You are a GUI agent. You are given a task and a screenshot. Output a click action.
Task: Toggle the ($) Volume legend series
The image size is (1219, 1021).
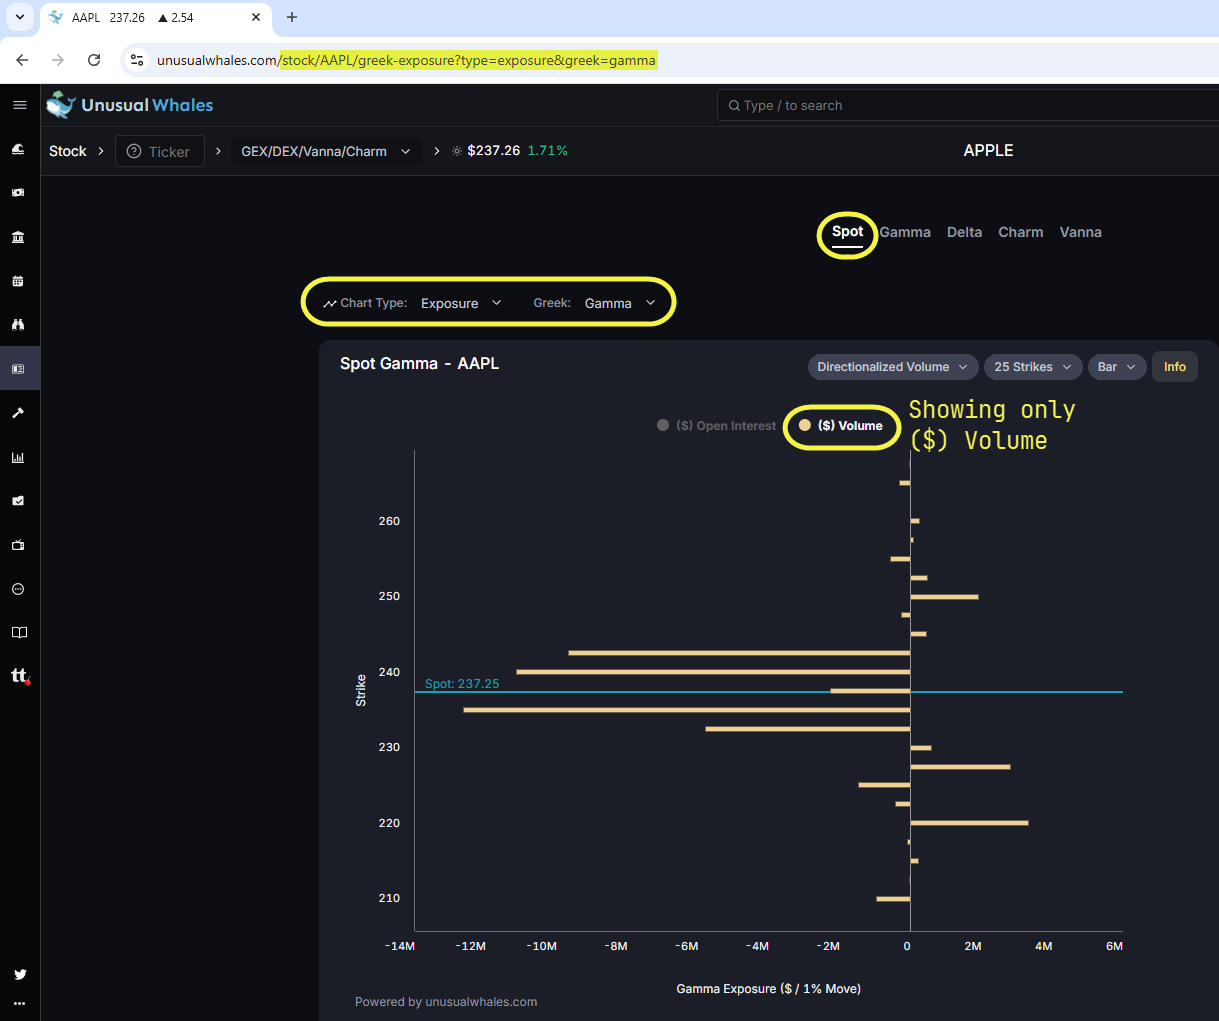(841, 426)
